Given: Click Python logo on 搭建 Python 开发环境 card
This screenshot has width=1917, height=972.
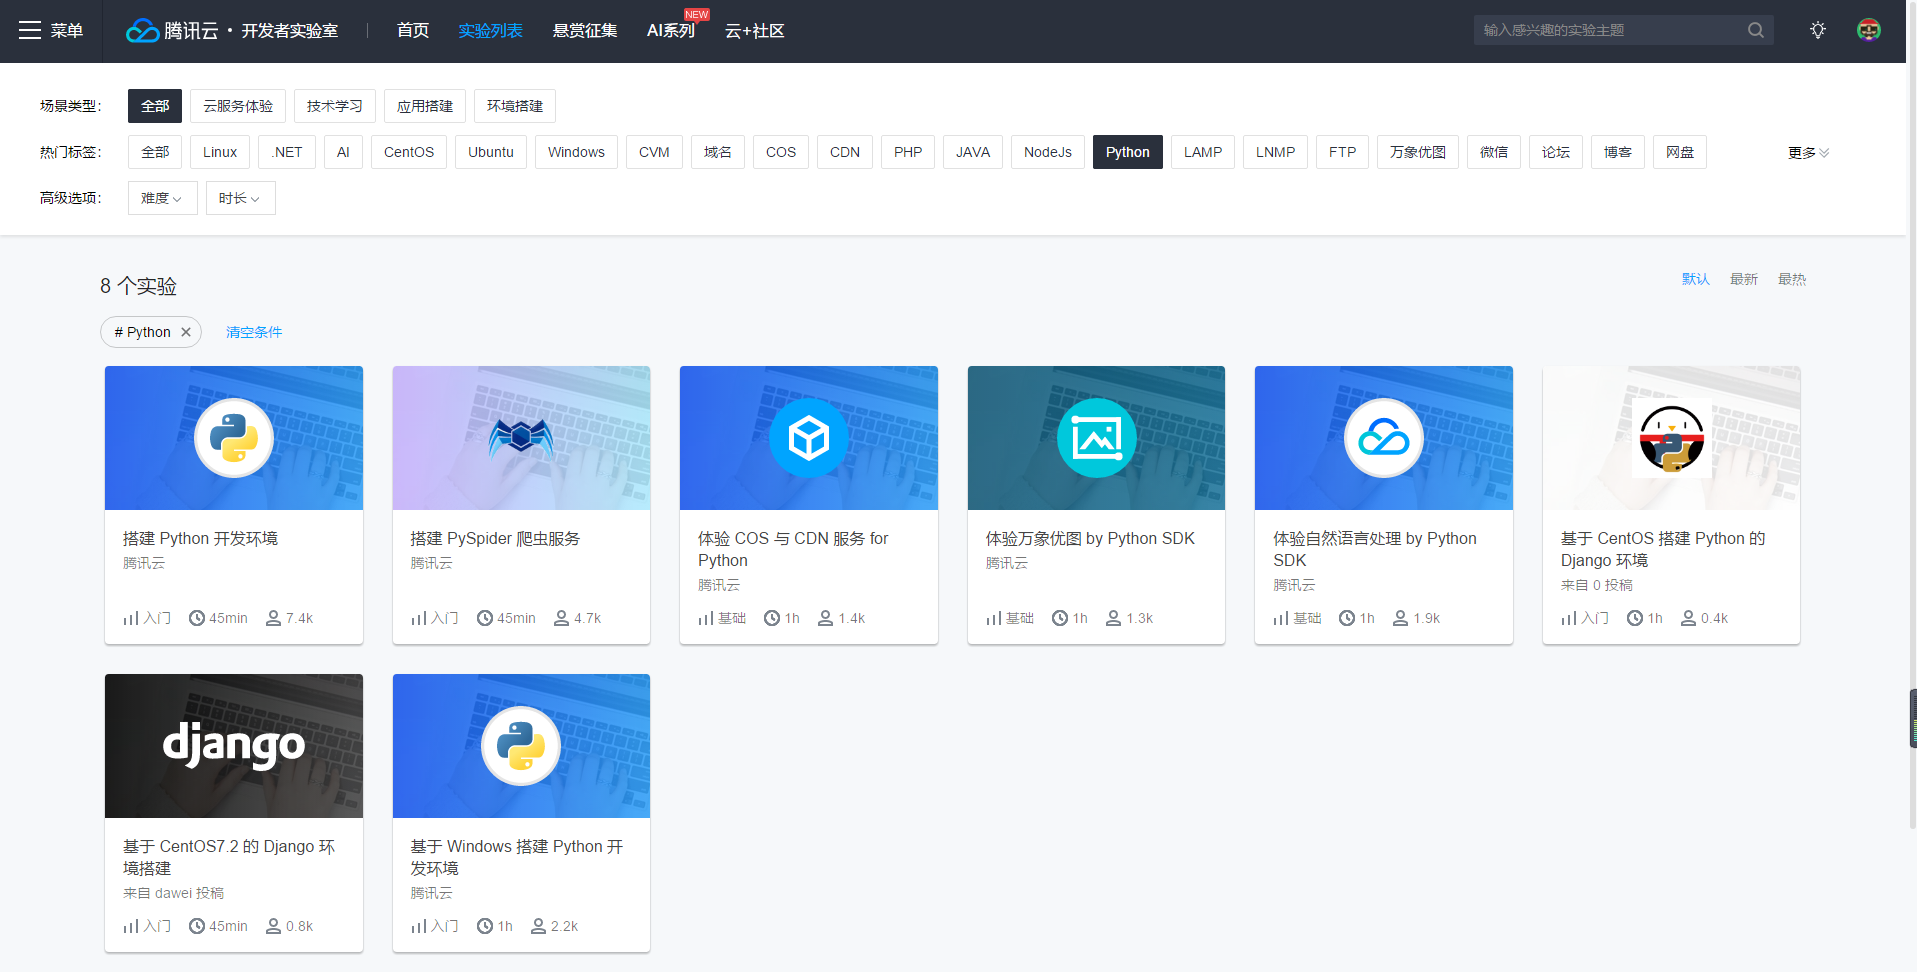Looking at the screenshot, I should (234, 438).
